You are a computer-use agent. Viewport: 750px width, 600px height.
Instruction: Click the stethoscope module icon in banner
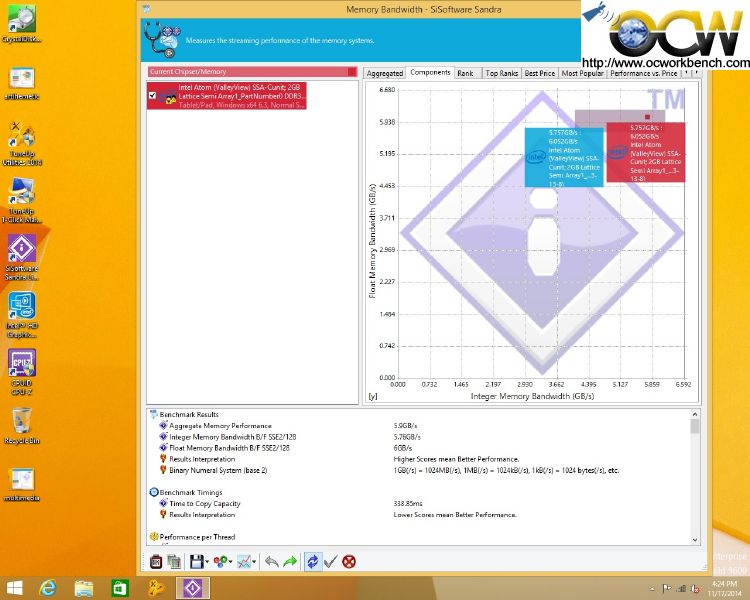tap(162, 40)
